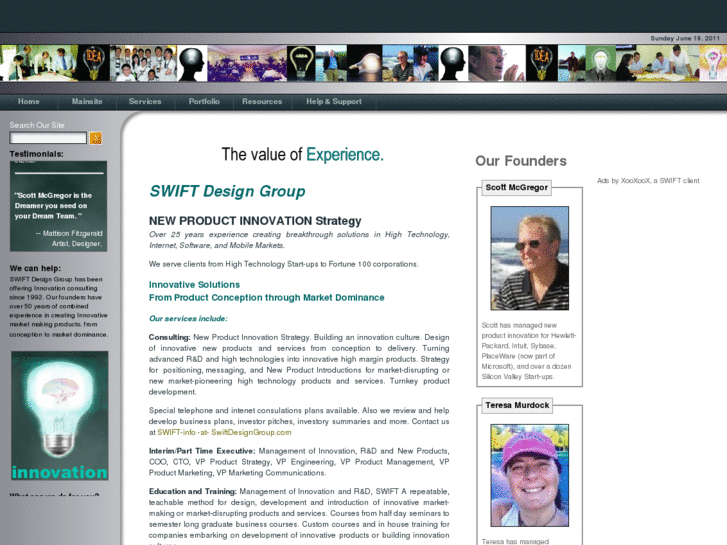727x545 pixels.
Task: Choose Help & Support in navigation
Action: click(334, 102)
